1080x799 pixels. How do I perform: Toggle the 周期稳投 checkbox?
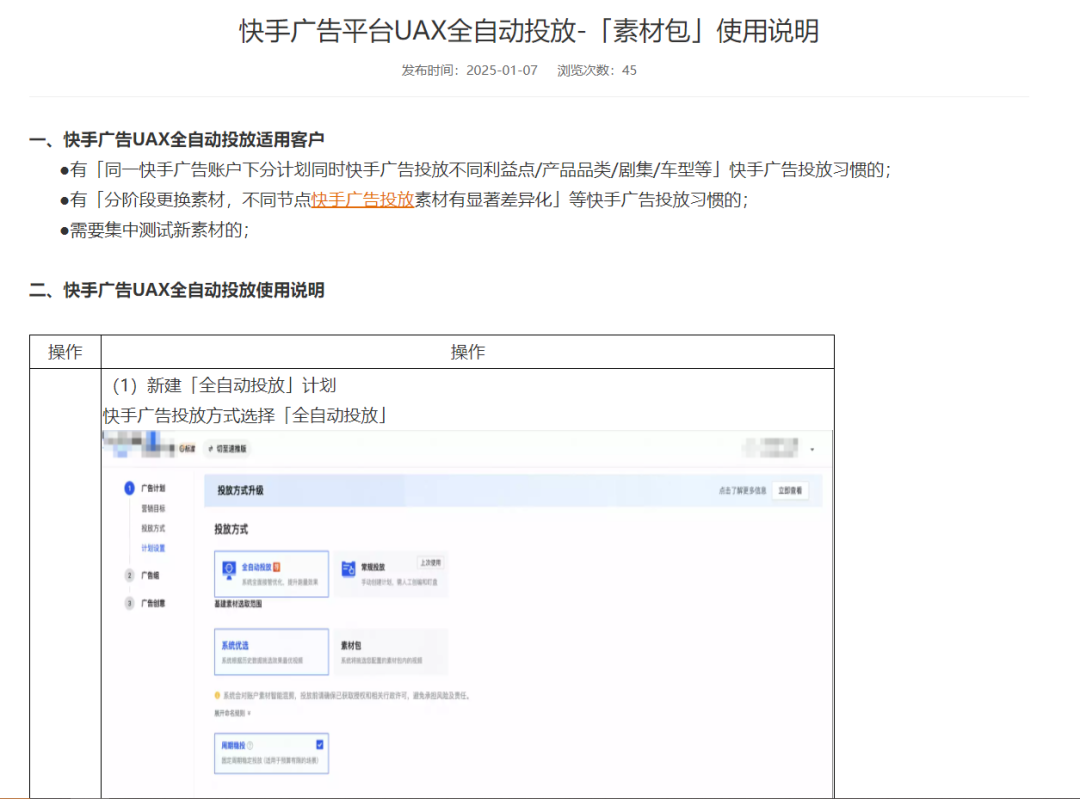[x=320, y=745]
